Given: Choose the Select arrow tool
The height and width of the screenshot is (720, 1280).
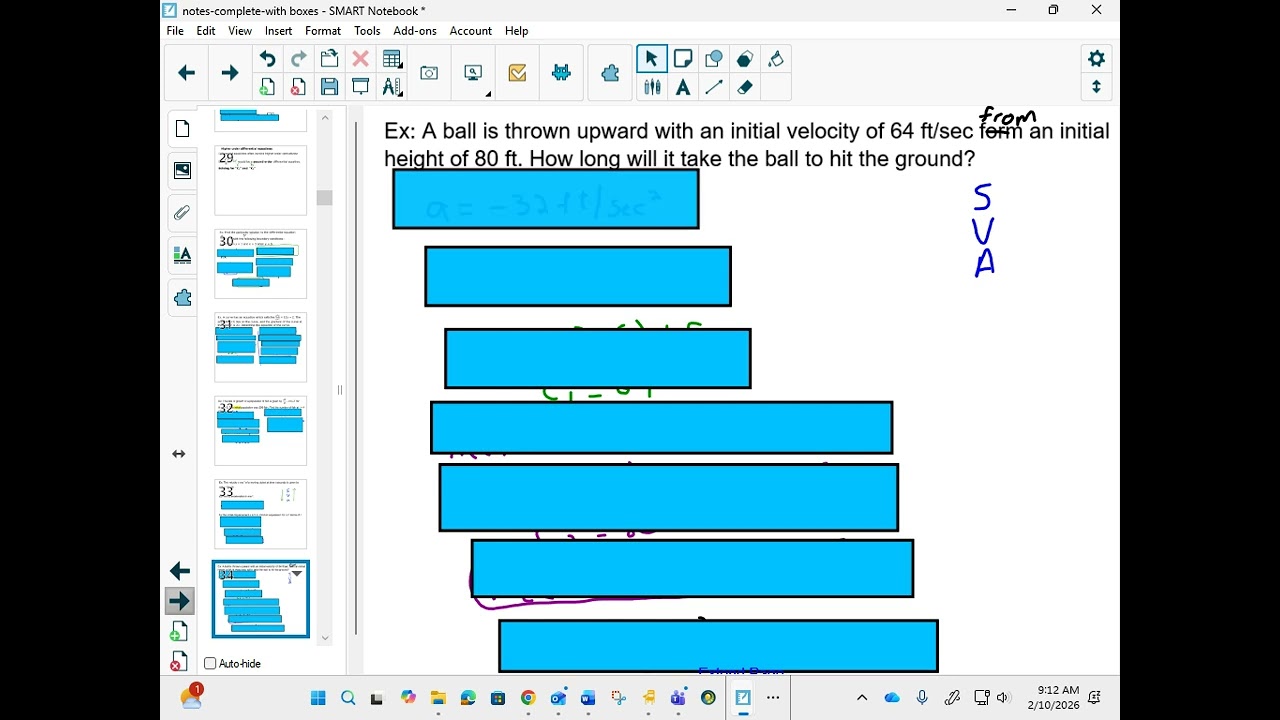Looking at the screenshot, I should coord(651,59).
